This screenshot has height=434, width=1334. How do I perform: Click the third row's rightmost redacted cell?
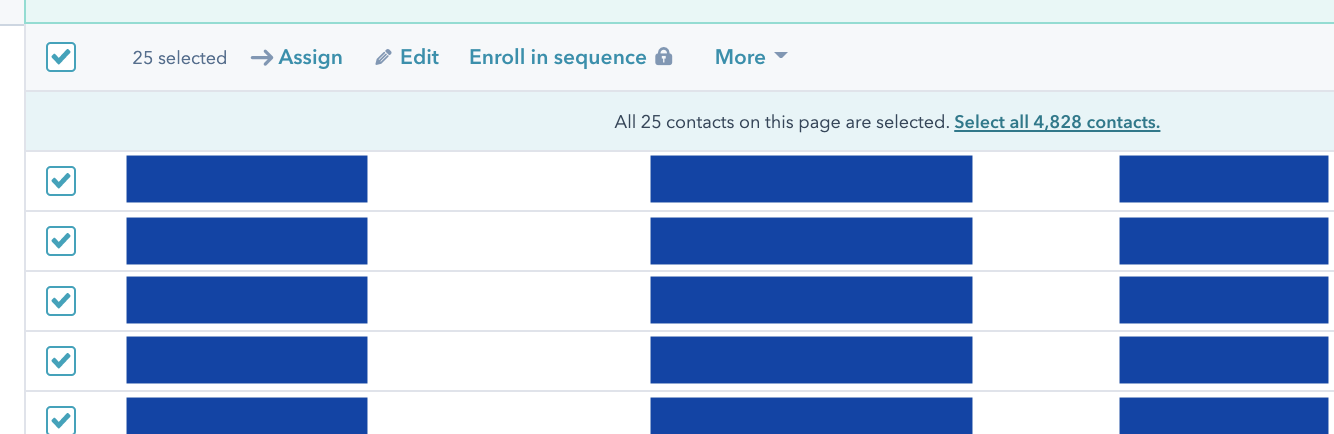click(x=1226, y=300)
